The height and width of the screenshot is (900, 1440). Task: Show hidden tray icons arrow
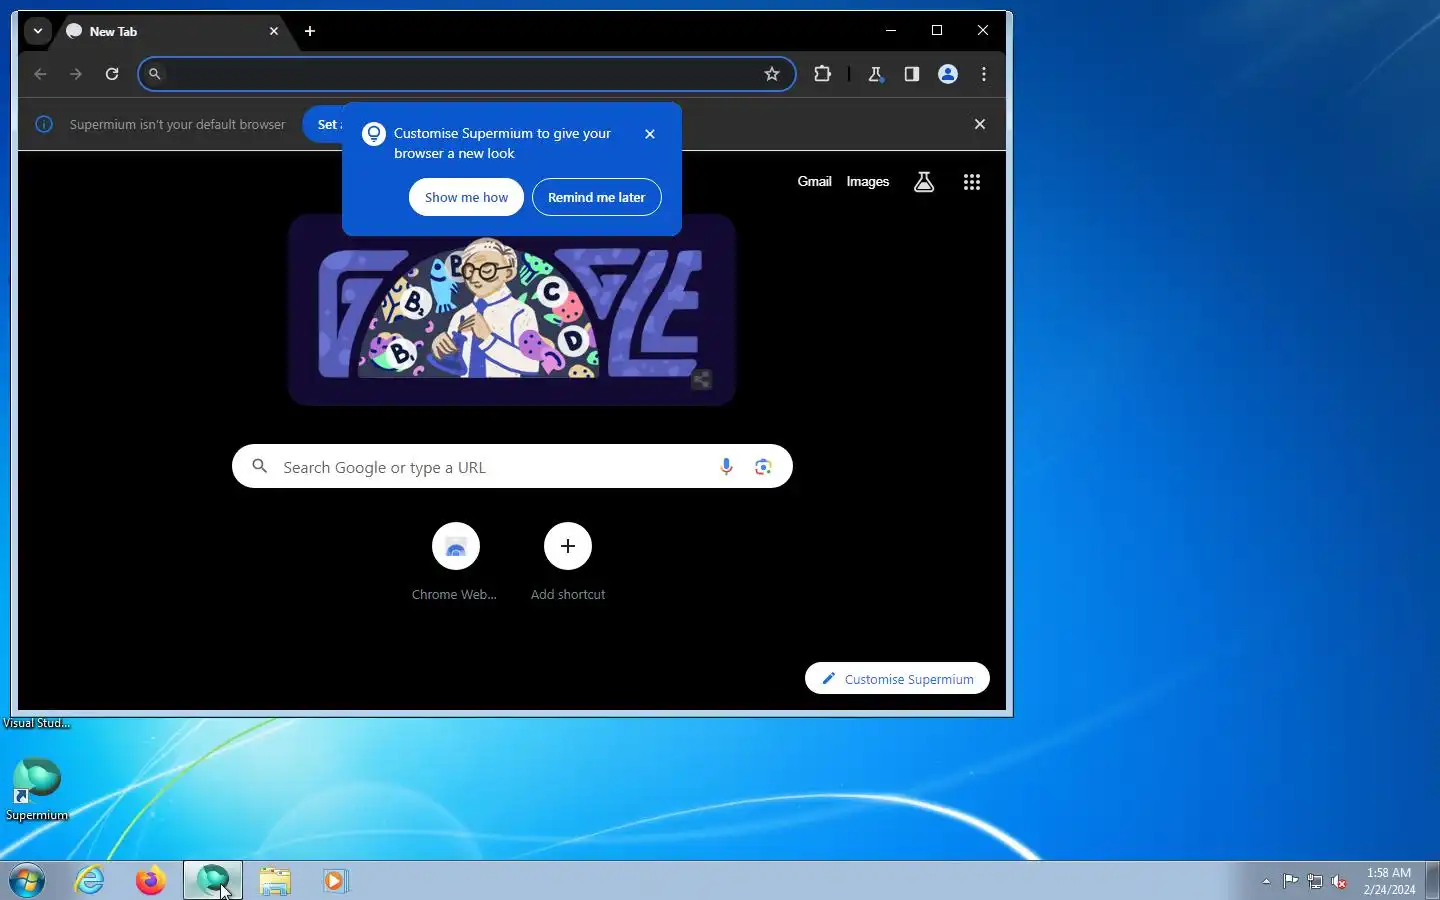point(1266,882)
